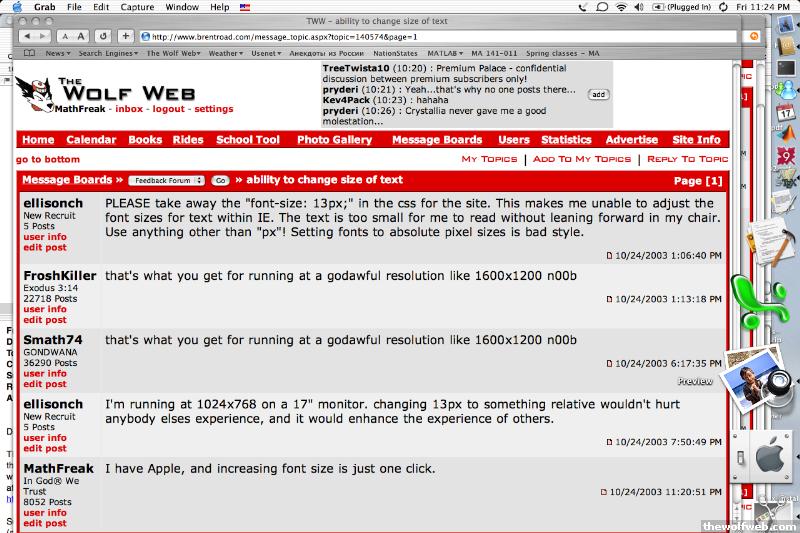Open the US flag input menu
The image size is (800, 533).
coord(245,7)
